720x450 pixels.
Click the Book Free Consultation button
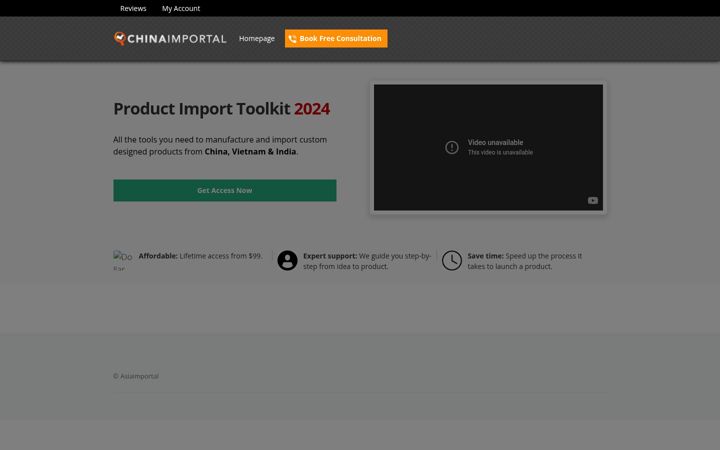pyautogui.click(x=336, y=39)
